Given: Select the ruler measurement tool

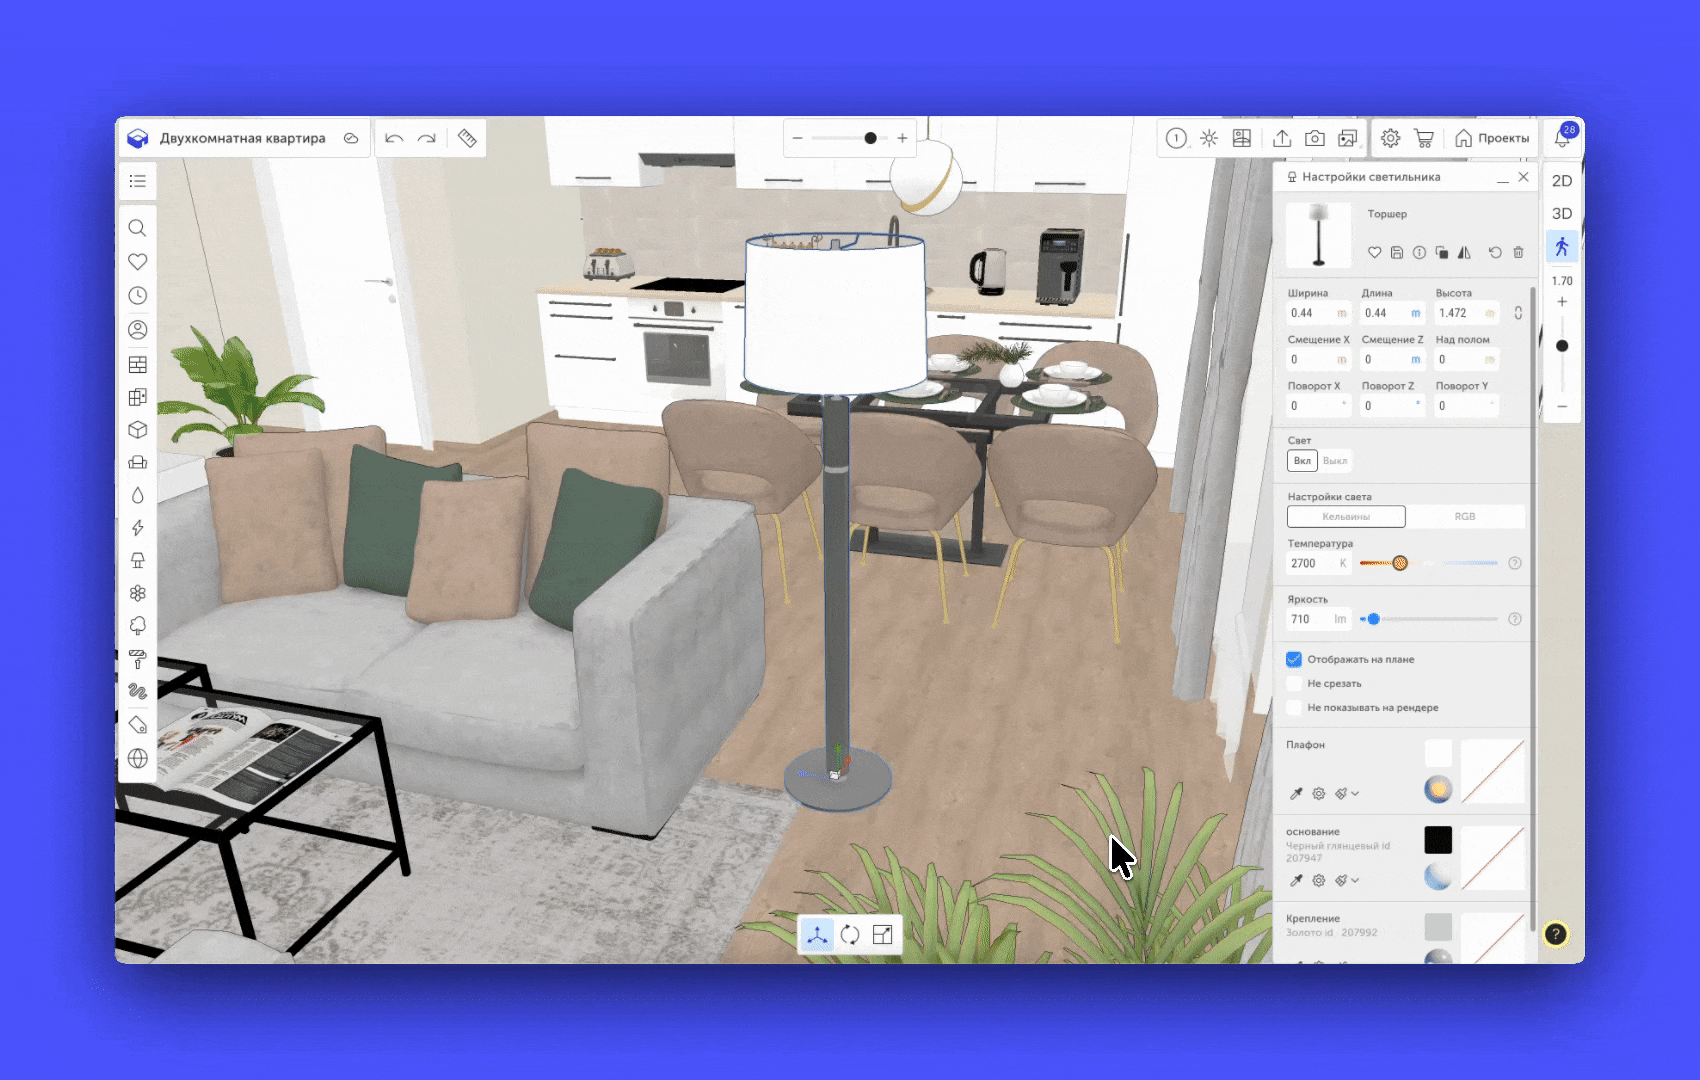Looking at the screenshot, I should (x=467, y=138).
